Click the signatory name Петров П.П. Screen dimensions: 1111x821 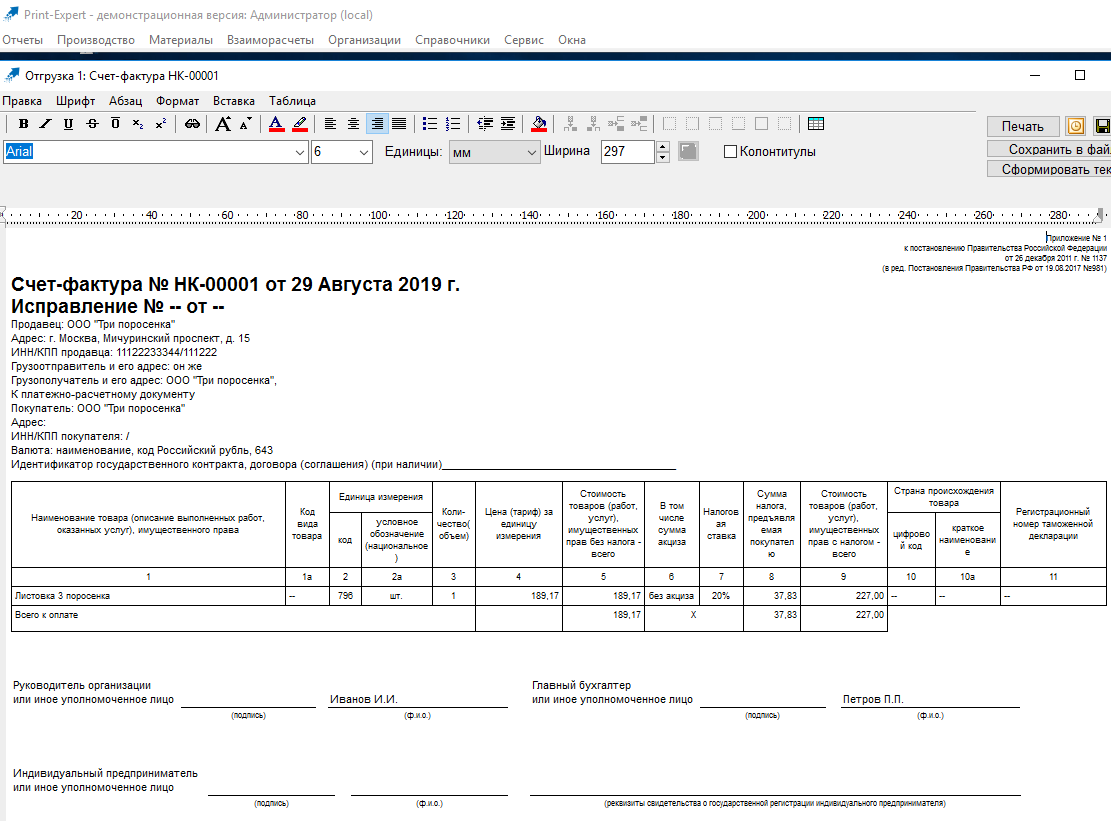point(873,699)
